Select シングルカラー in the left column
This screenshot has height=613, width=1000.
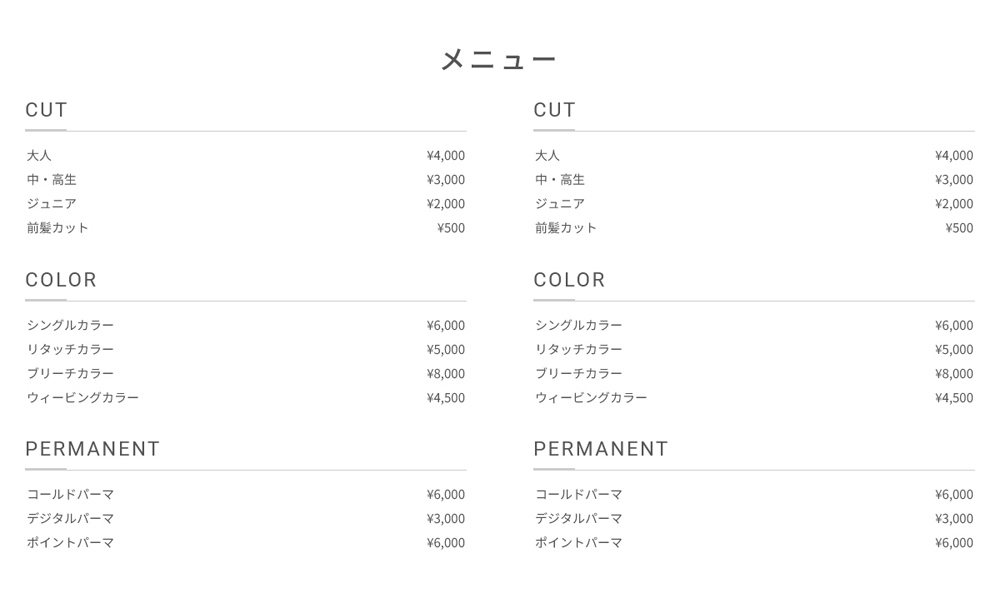(x=70, y=325)
